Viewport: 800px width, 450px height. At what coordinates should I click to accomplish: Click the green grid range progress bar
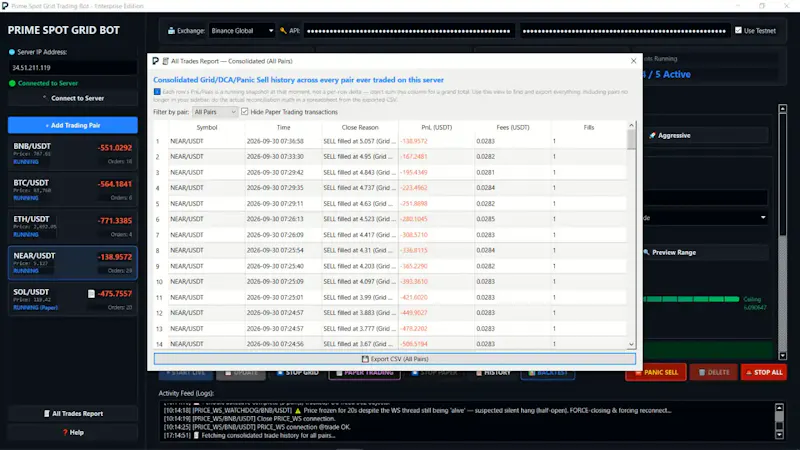[691, 299]
